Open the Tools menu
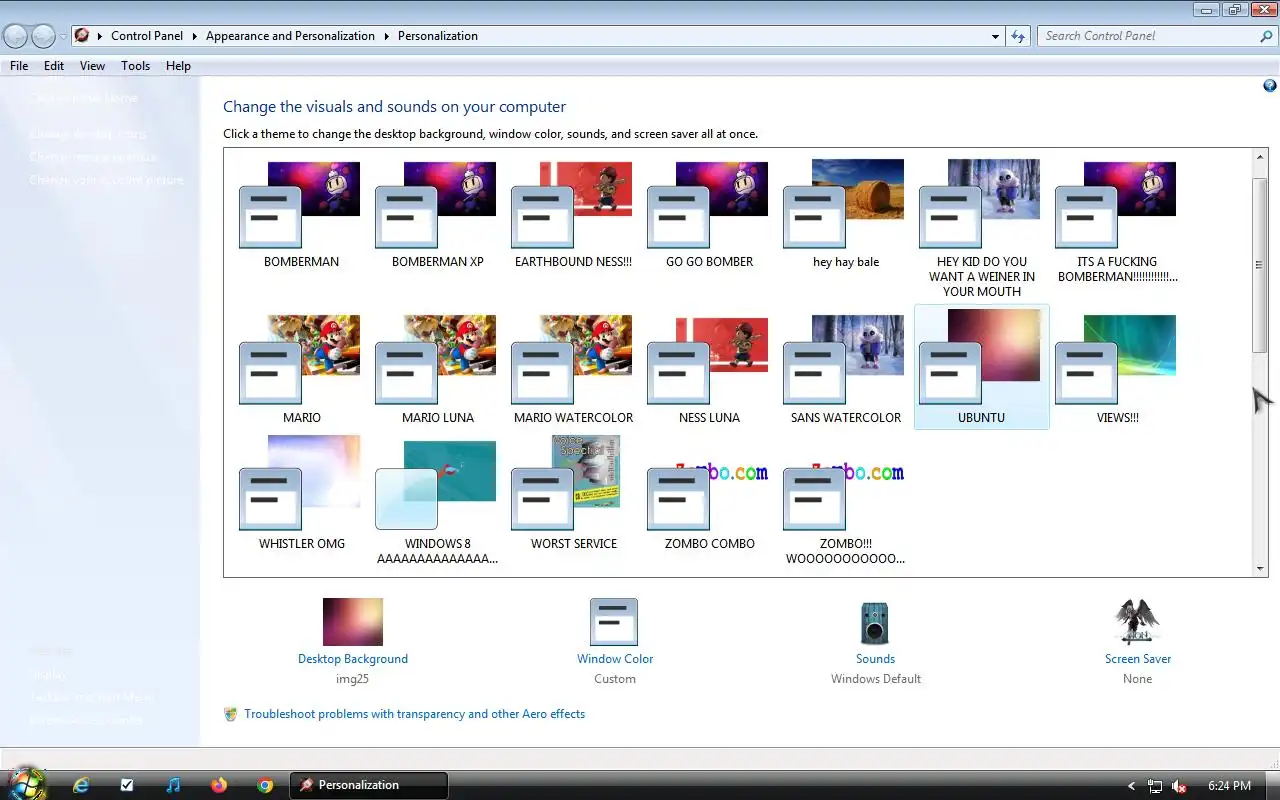1280x800 pixels. pos(135,66)
